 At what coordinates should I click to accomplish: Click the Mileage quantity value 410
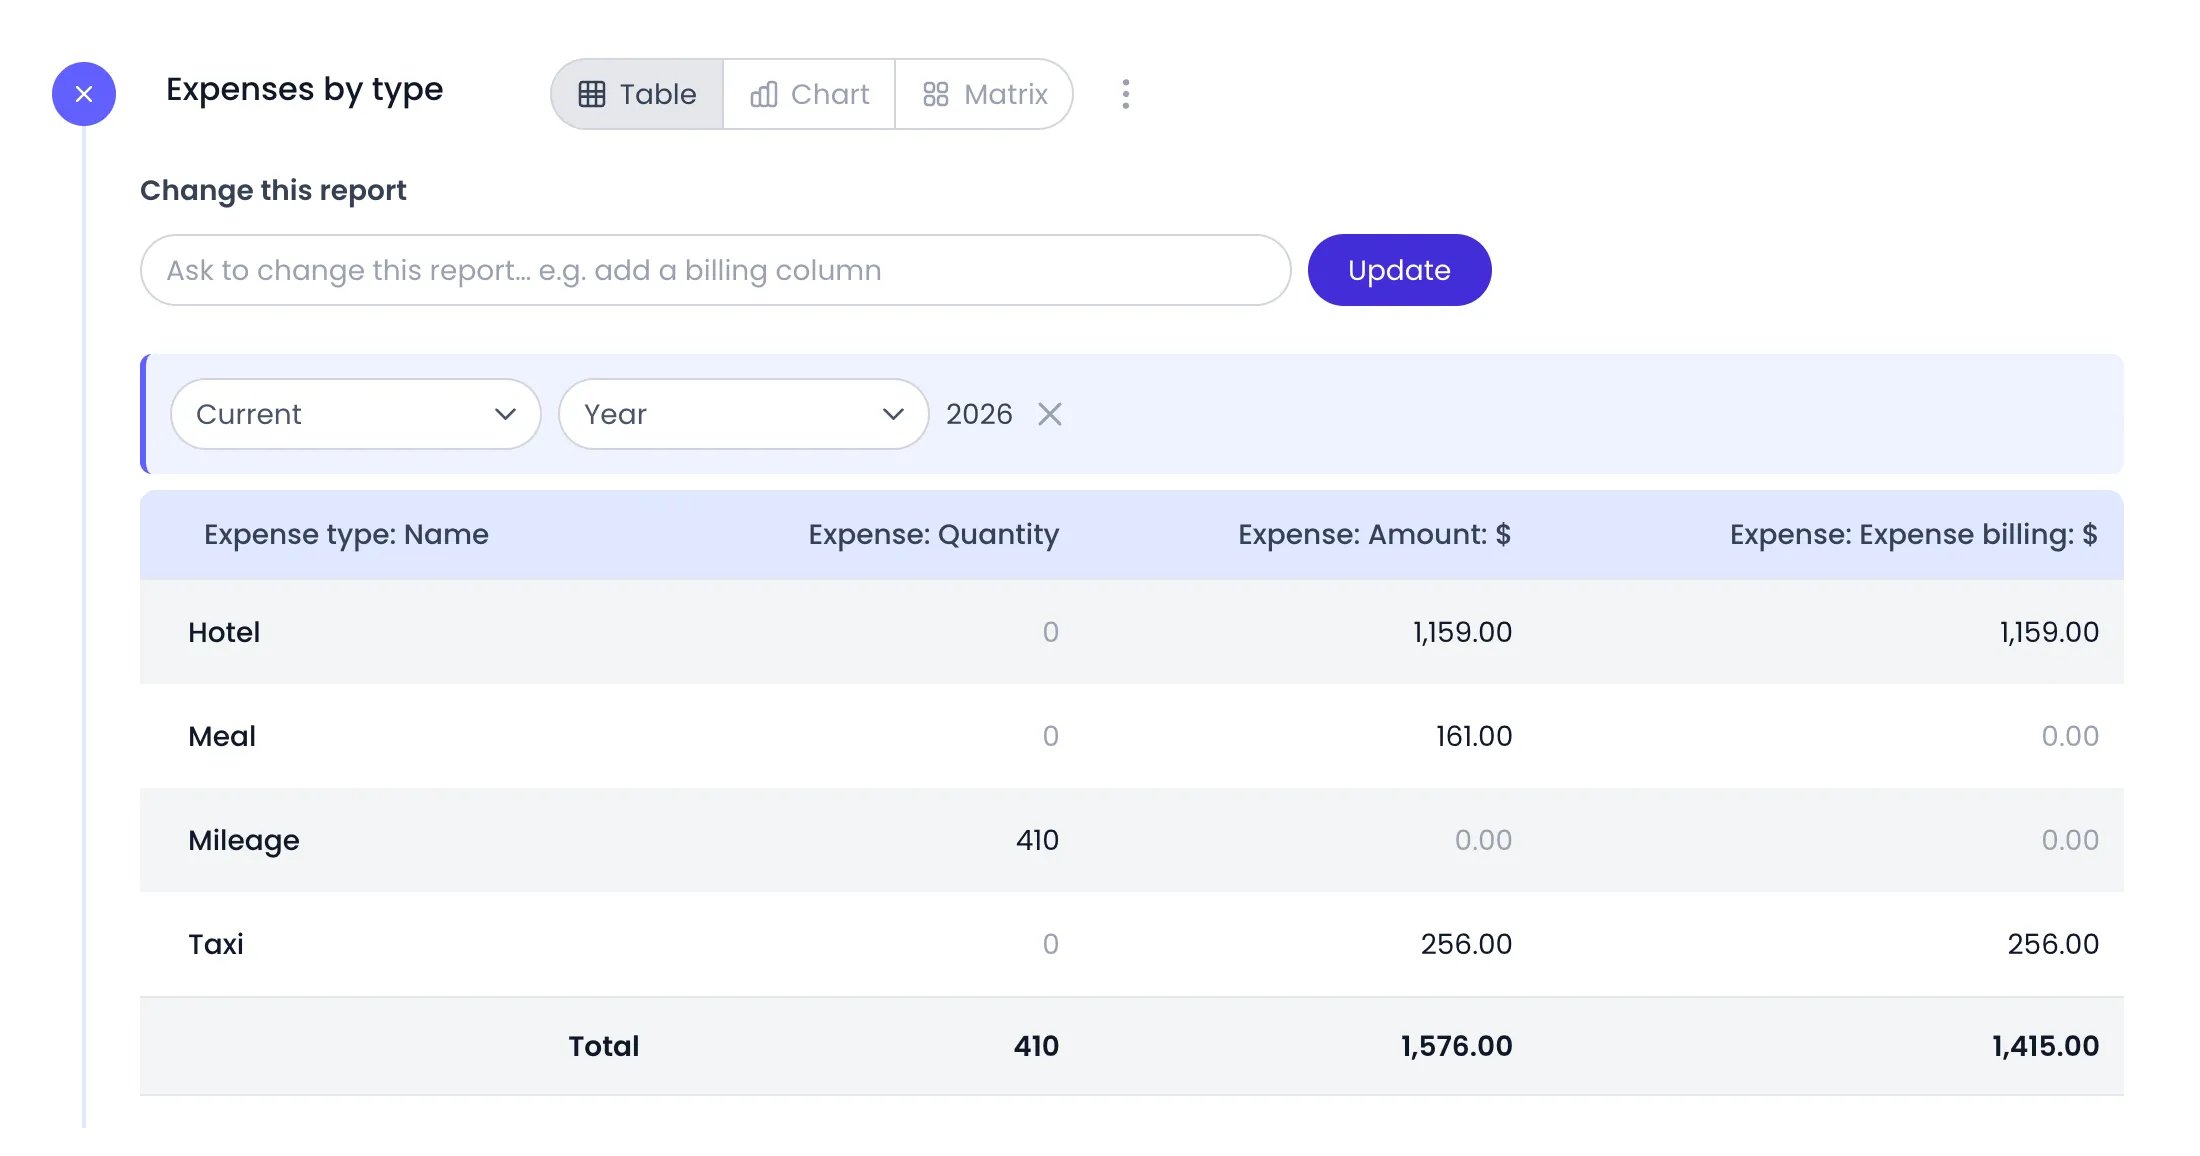coord(1037,840)
